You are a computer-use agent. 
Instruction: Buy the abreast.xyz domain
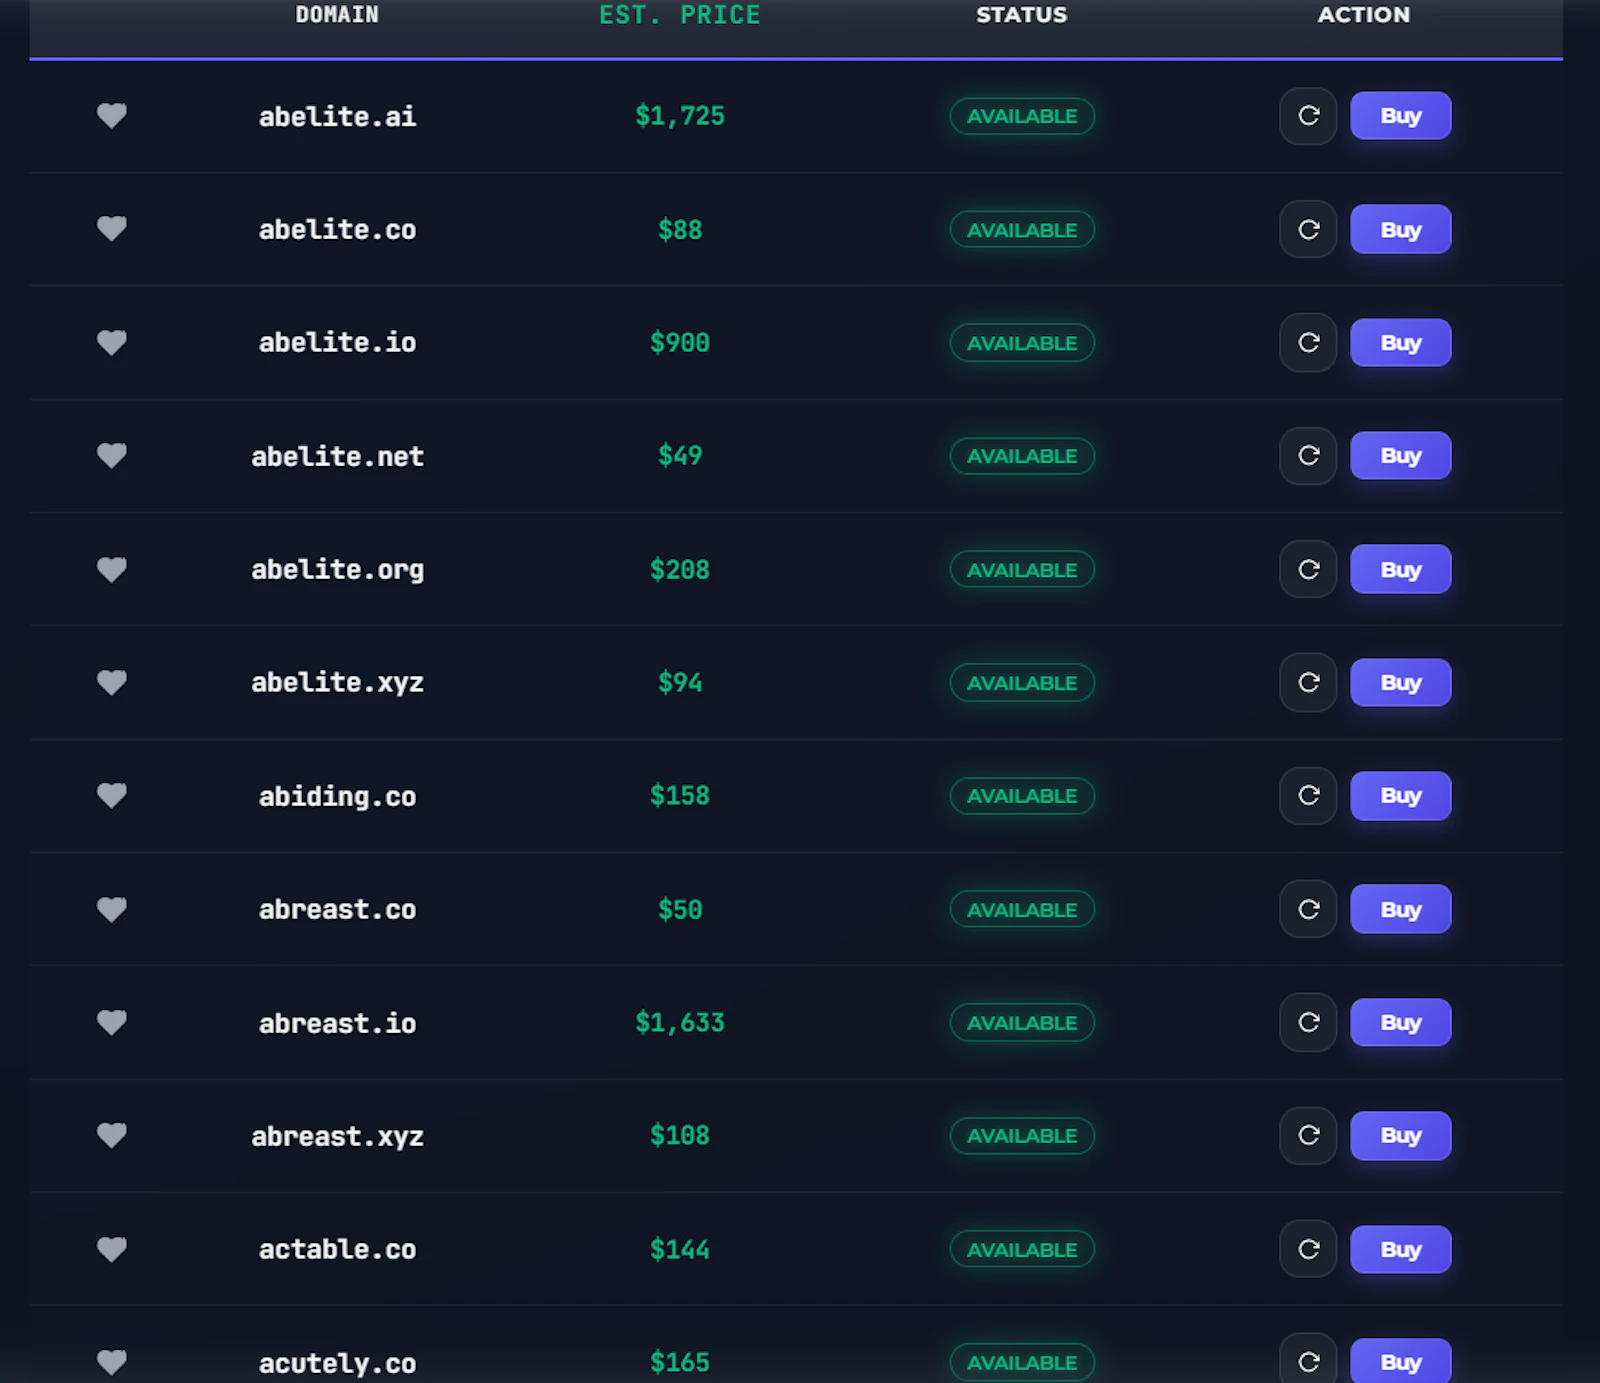(1400, 1136)
